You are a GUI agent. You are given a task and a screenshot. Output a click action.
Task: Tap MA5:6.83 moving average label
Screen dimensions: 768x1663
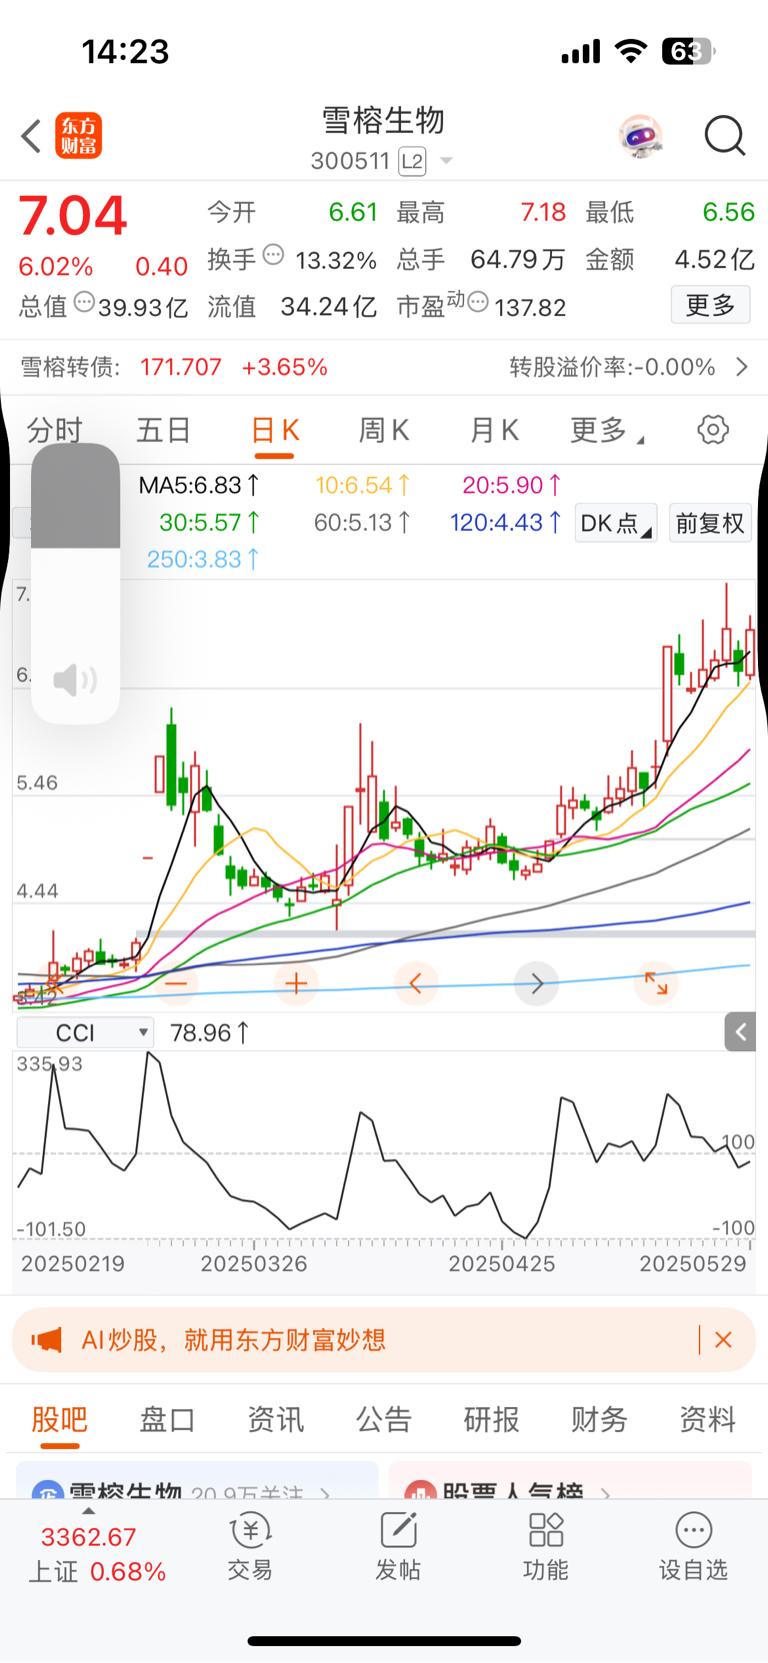point(199,485)
